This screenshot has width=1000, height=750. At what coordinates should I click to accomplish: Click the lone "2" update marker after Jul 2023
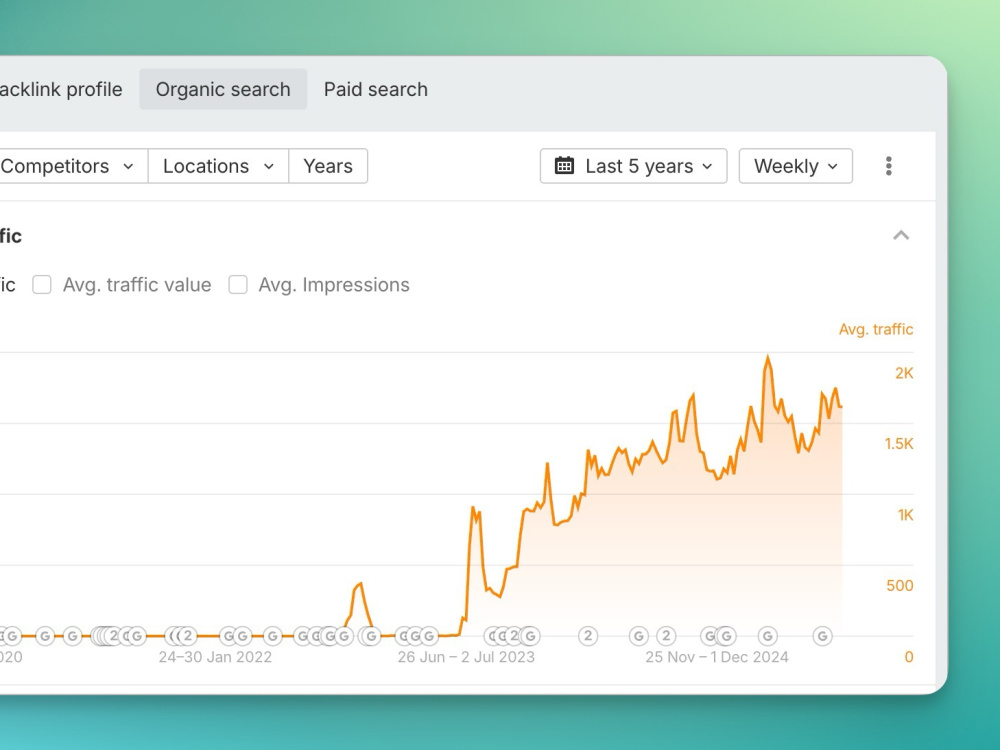[x=588, y=636]
